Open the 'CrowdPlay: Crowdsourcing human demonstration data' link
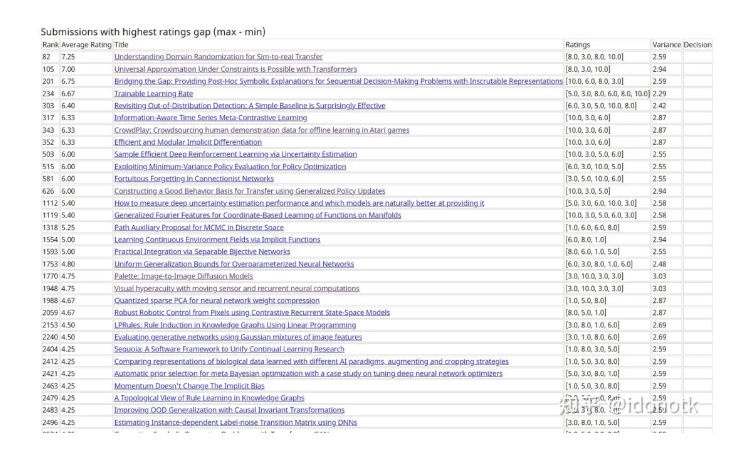This screenshot has height=452, width=736. click(261, 130)
